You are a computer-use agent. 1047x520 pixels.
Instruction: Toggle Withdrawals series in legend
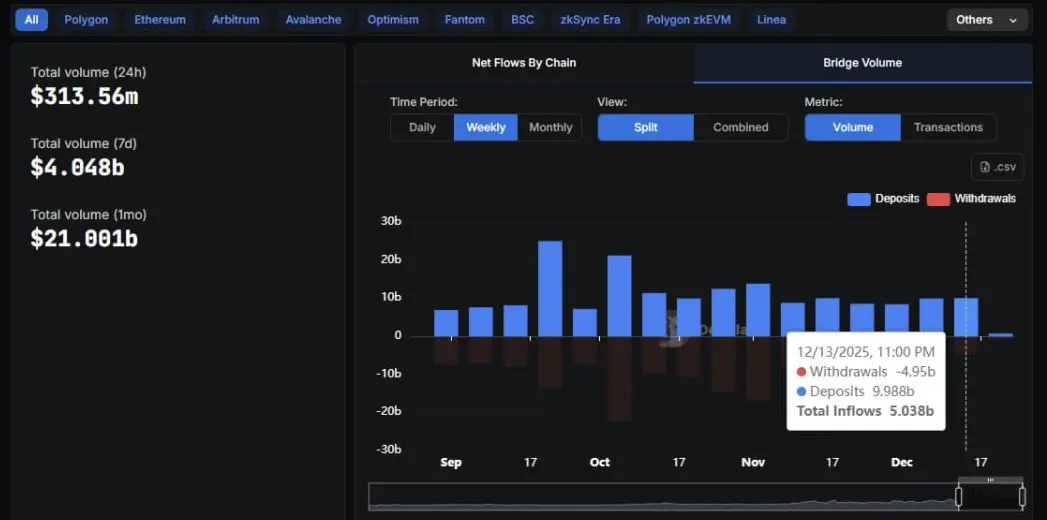(972, 199)
